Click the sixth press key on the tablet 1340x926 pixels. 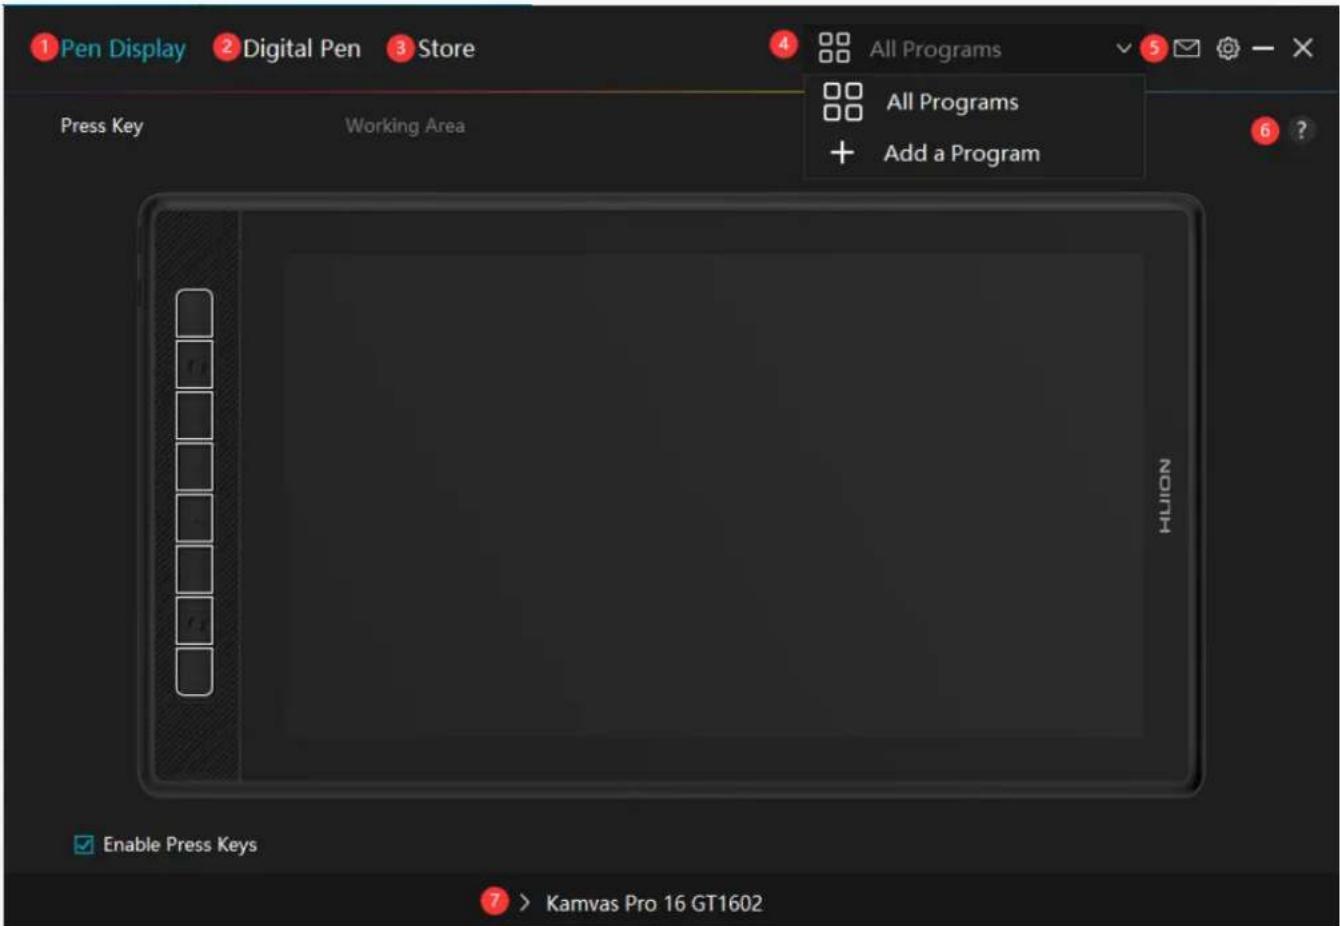pyautogui.click(x=194, y=569)
